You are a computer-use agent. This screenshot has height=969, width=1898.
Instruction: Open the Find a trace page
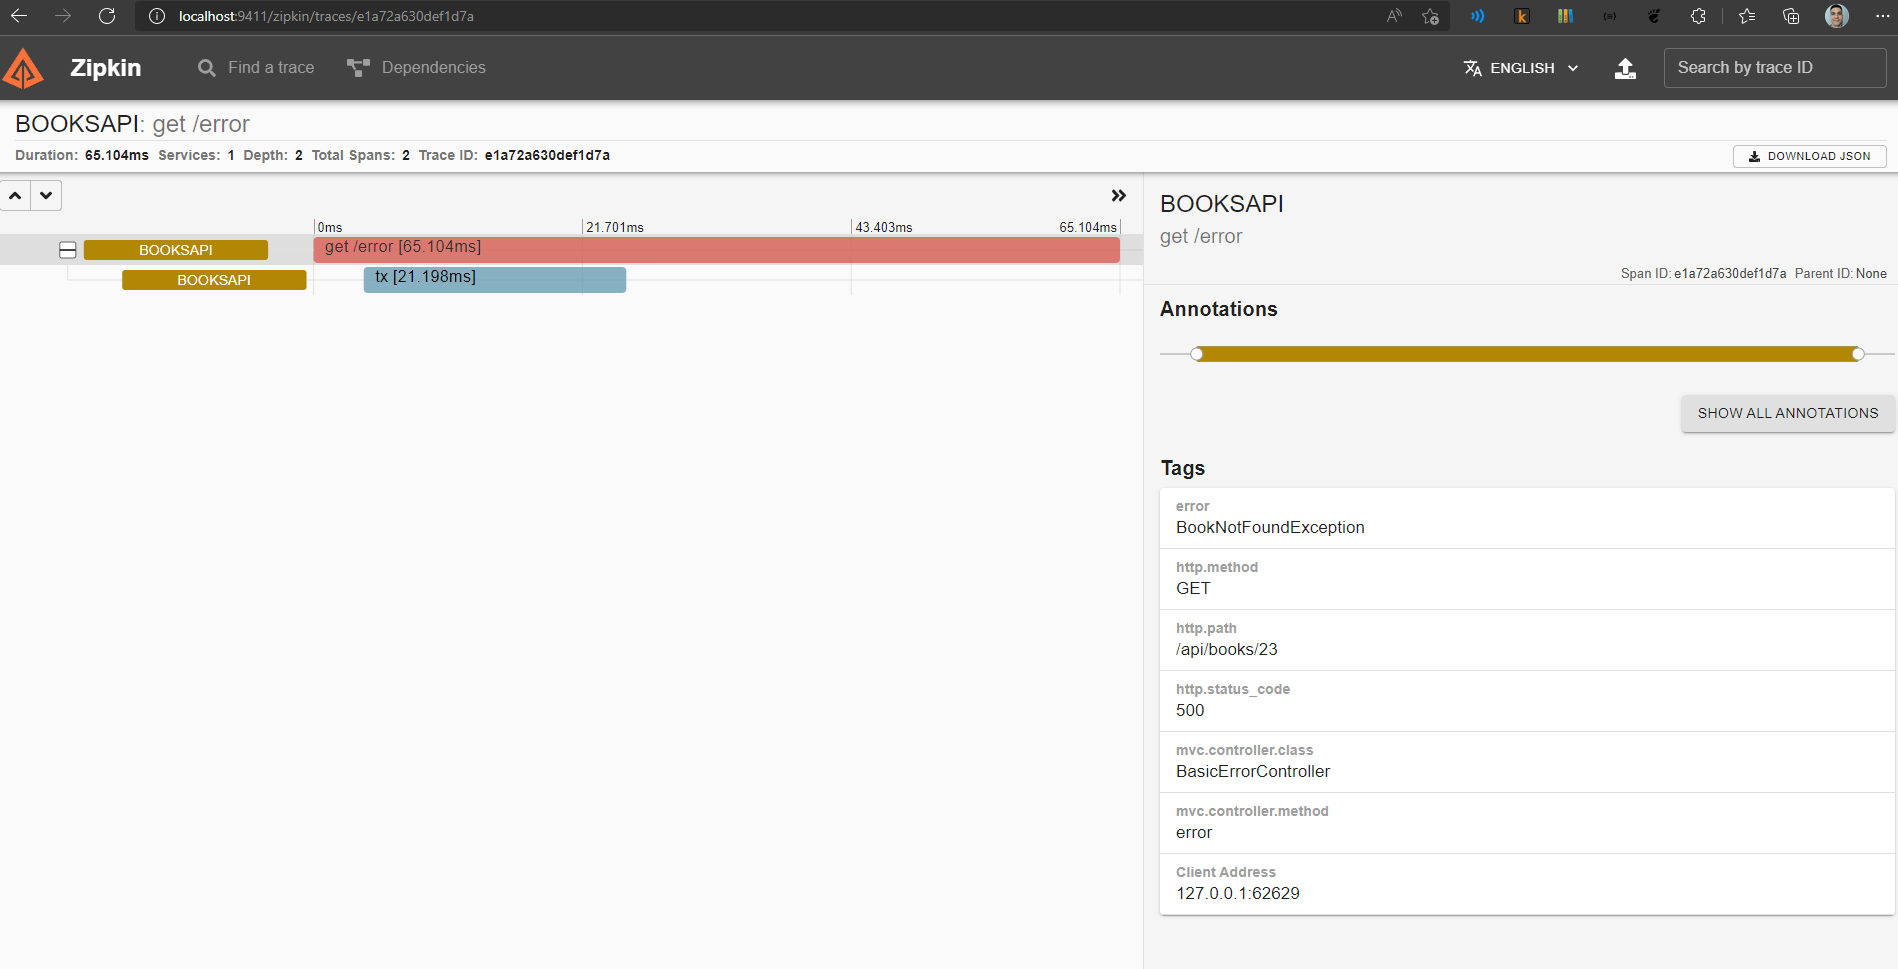coord(256,68)
